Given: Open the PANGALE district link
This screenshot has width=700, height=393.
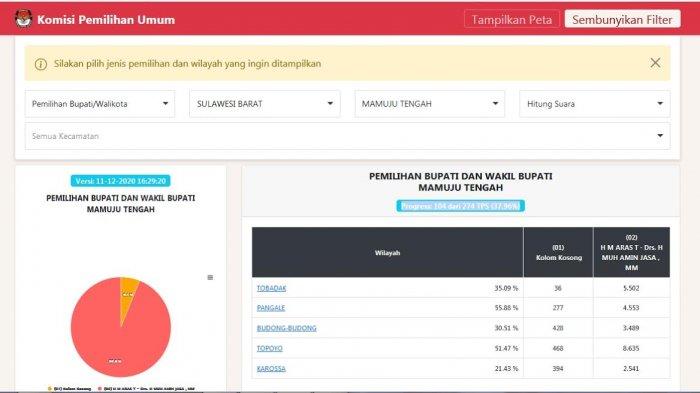Looking at the screenshot, I should click(271, 308).
